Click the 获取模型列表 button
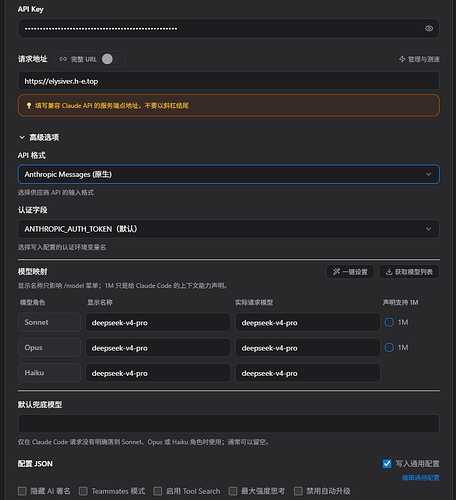456x500 pixels. point(409,272)
